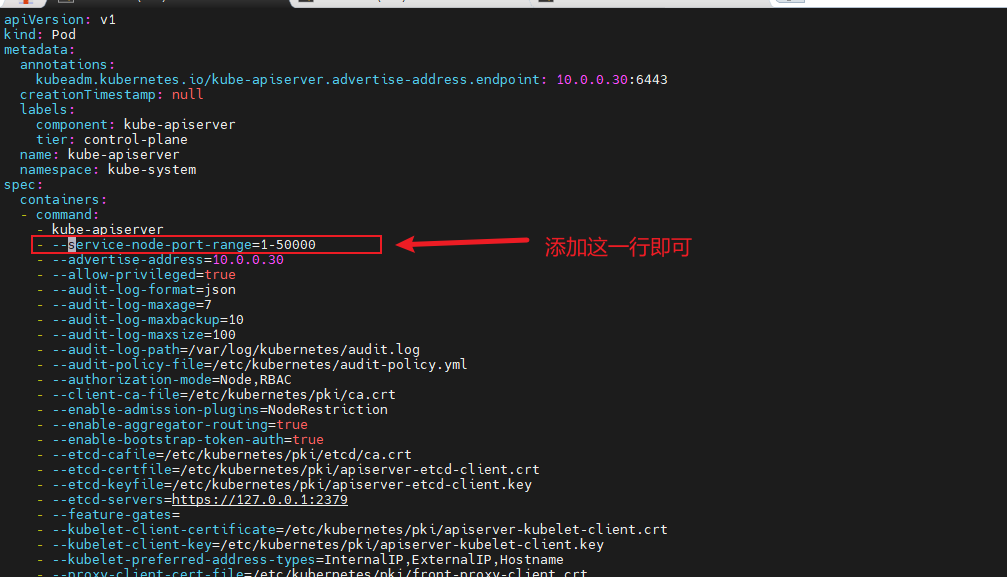The image size is (1007, 577).
Task: Place cursor on the apiVersion: v1 line
Action: (x=60, y=19)
